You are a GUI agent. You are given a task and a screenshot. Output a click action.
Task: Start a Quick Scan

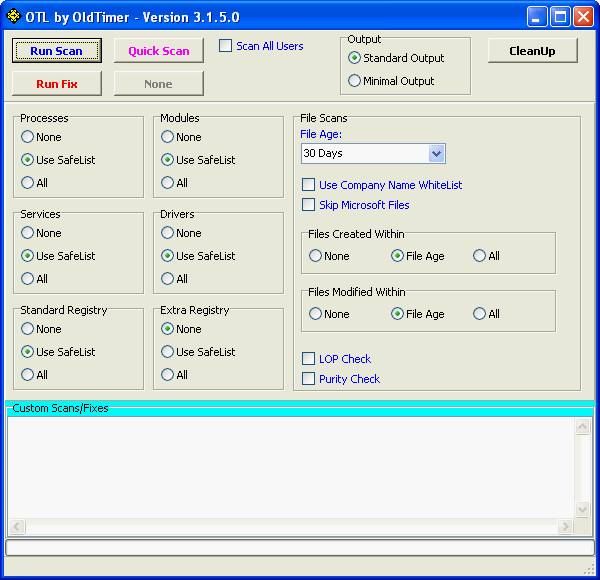[159, 51]
